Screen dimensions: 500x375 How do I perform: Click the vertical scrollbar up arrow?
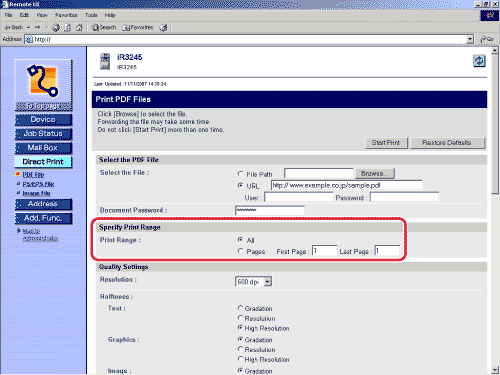pos(495,51)
